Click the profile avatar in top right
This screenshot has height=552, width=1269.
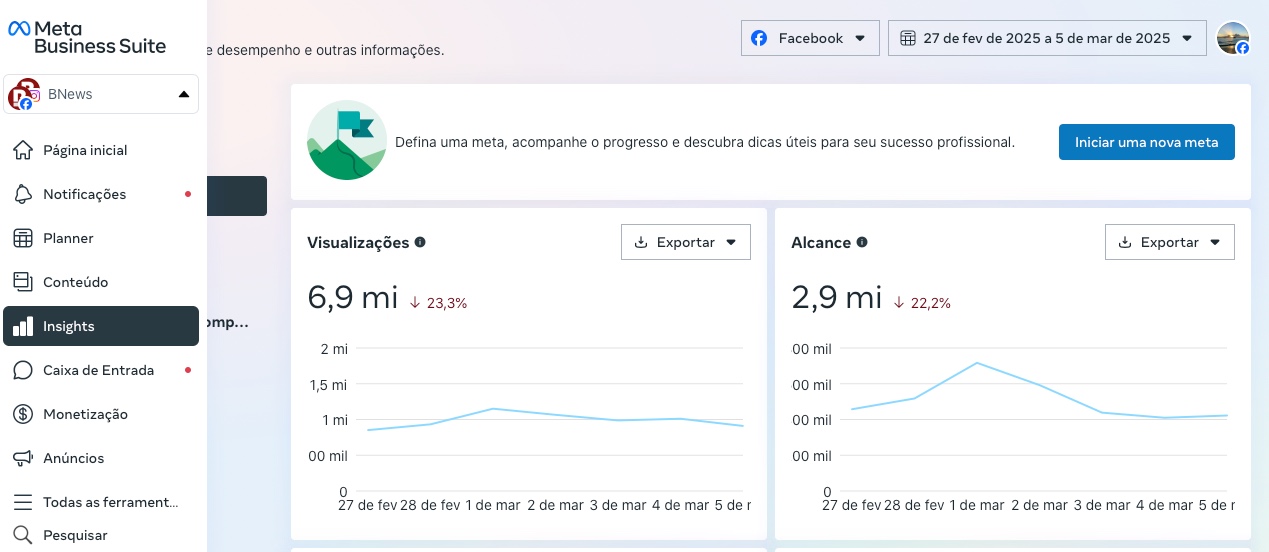click(x=1233, y=38)
